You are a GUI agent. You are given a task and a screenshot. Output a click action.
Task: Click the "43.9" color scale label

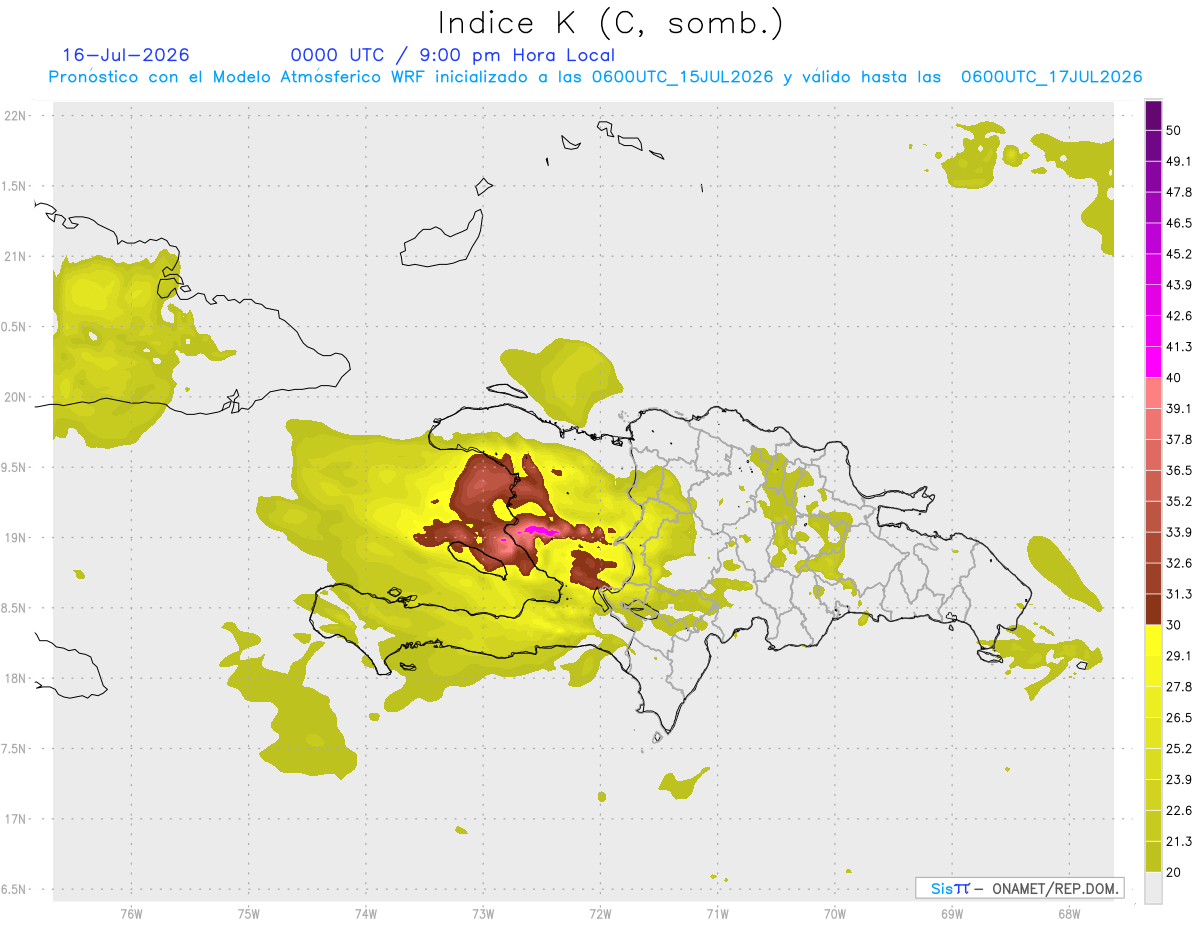point(1179,285)
